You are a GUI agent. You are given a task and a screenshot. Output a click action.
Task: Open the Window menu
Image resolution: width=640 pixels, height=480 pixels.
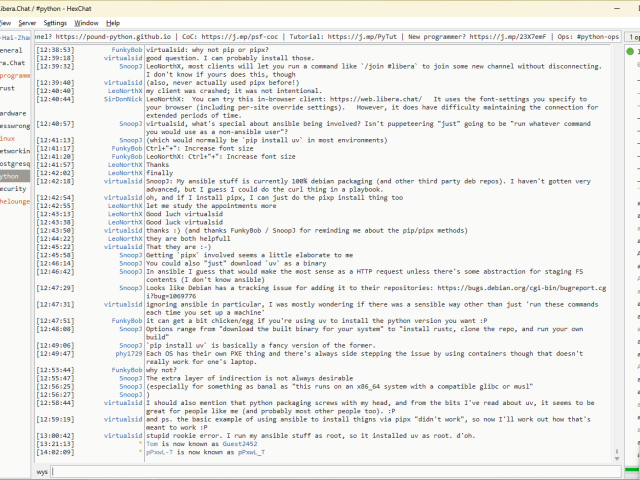click(x=87, y=22)
